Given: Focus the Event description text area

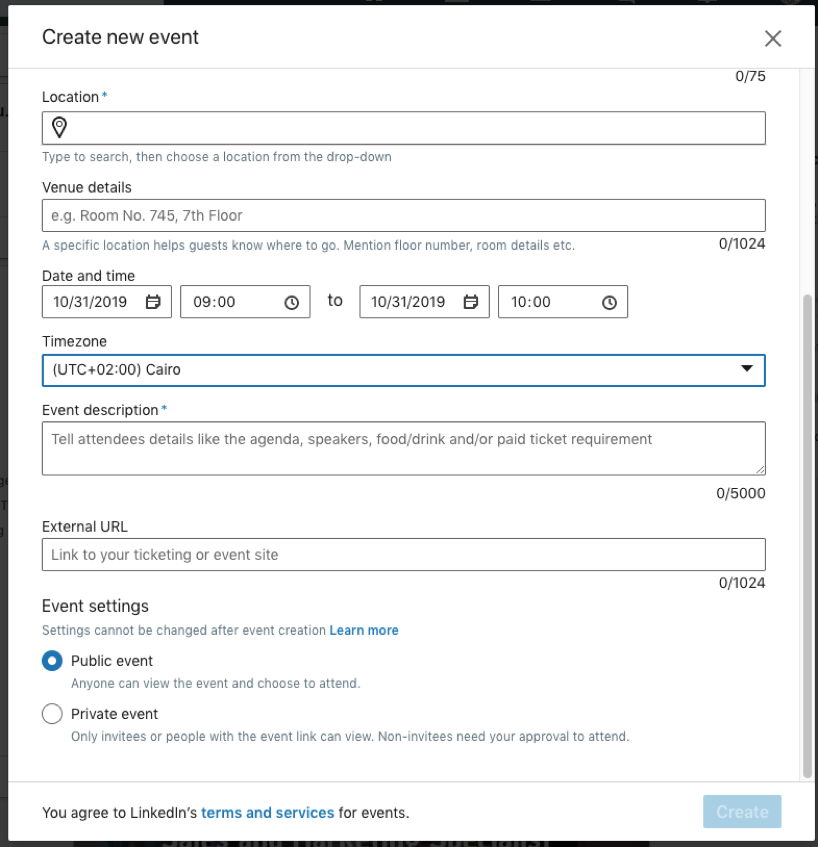Looking at the screenshot, I should click(x=403, y=448).
